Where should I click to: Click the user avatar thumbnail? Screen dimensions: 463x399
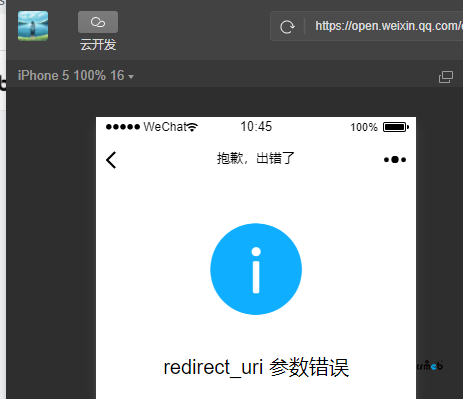(33, 26)
